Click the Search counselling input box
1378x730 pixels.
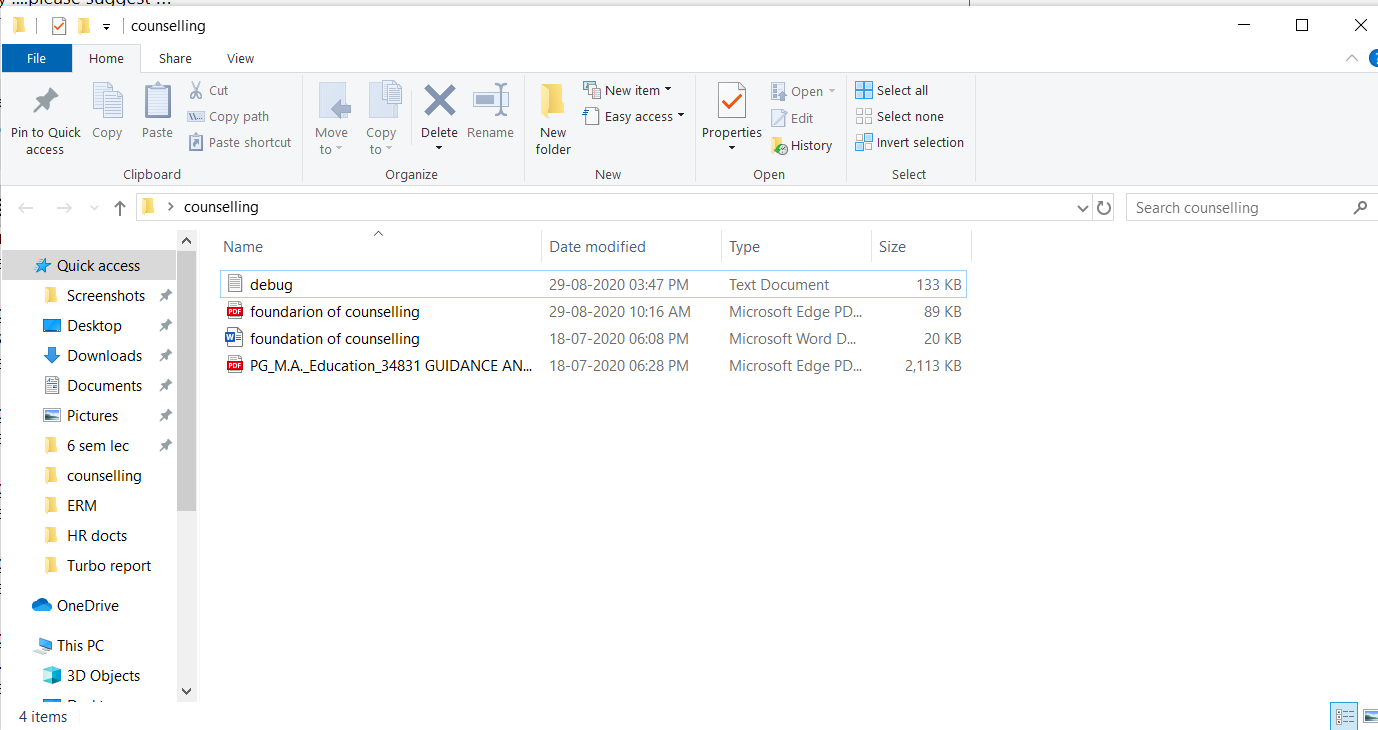[1238, 208]
